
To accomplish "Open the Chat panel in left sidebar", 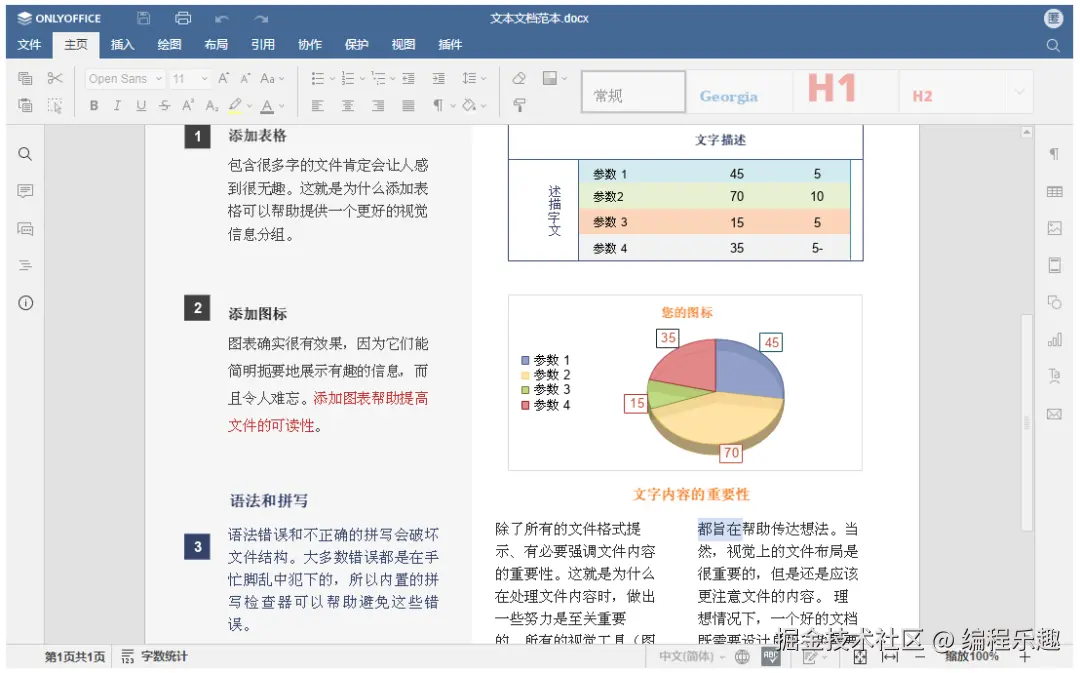I will click(x=25, y=229).
